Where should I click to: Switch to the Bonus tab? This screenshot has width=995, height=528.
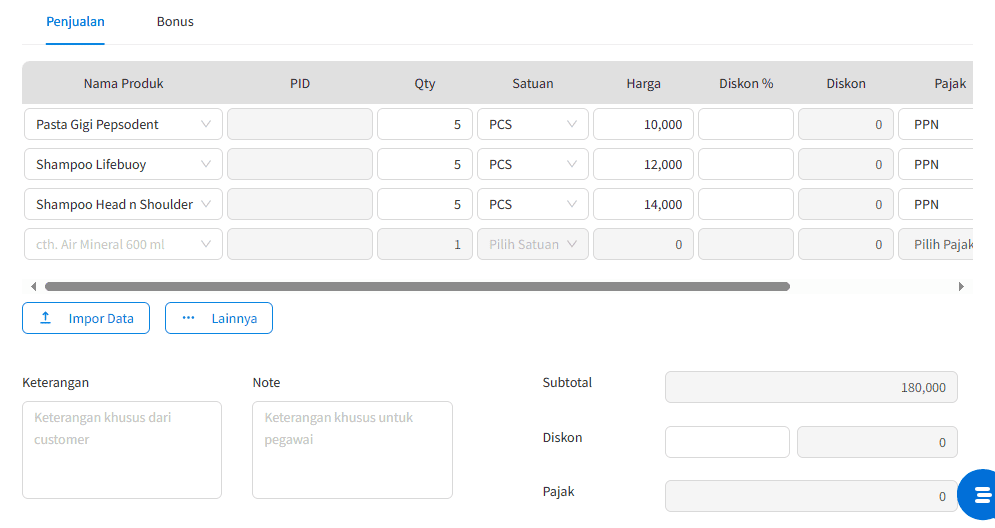(x=175, y=22)
